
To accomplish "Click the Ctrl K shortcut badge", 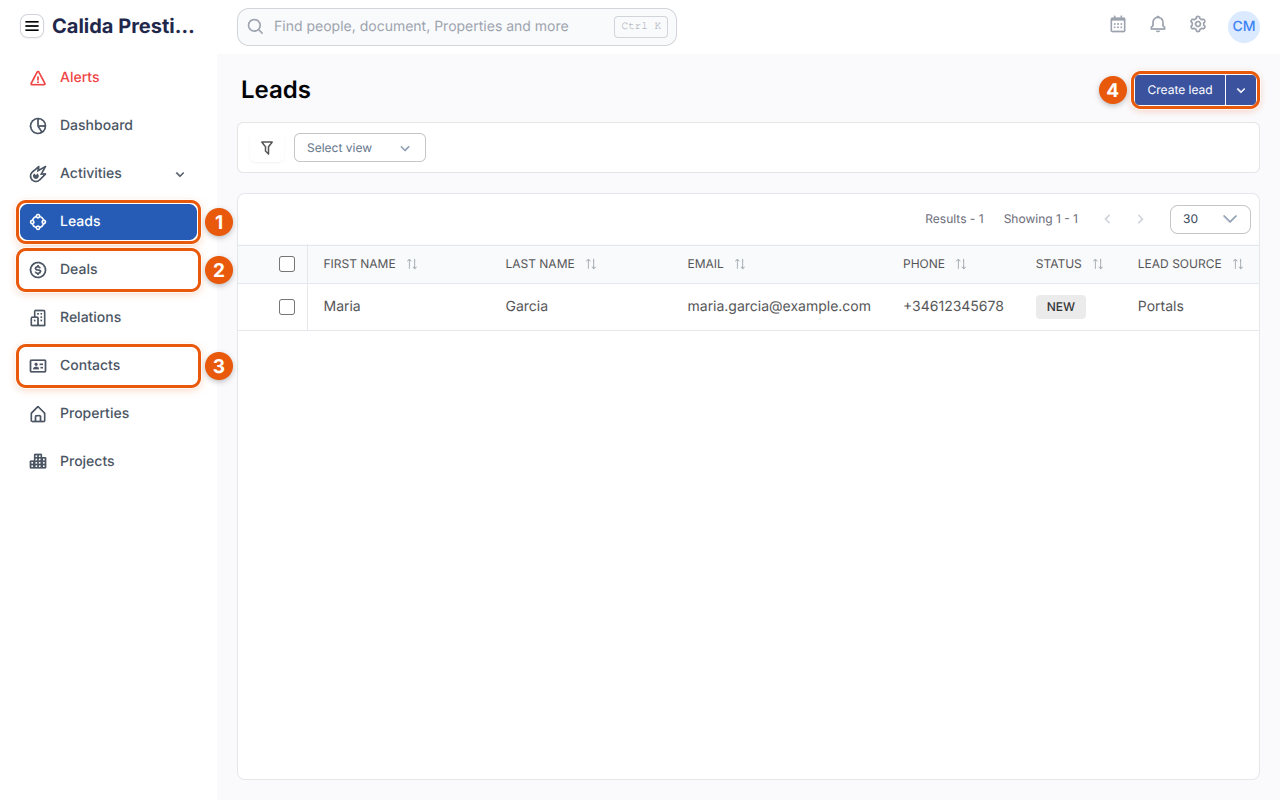I will pos(641,27).
